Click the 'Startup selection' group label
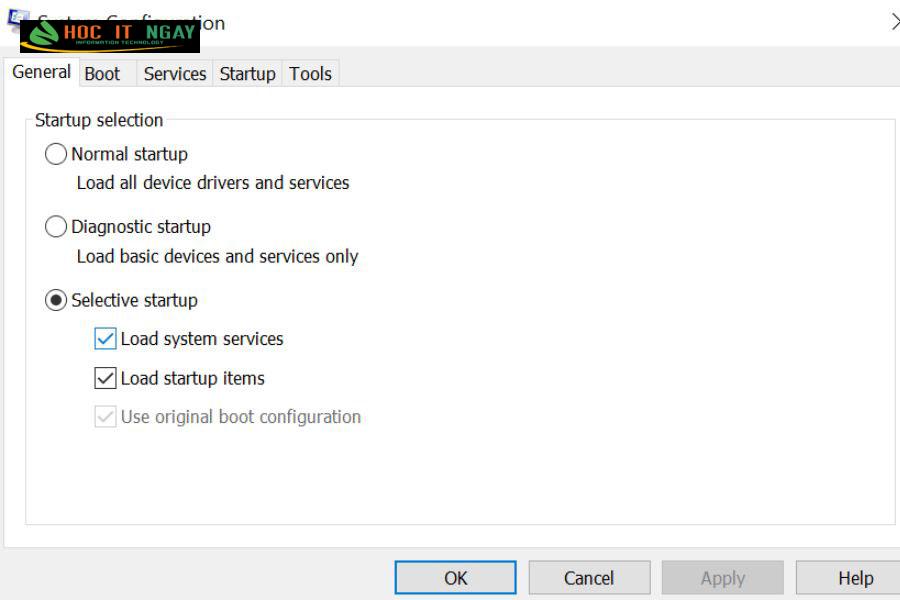 (x=99, y=120)
